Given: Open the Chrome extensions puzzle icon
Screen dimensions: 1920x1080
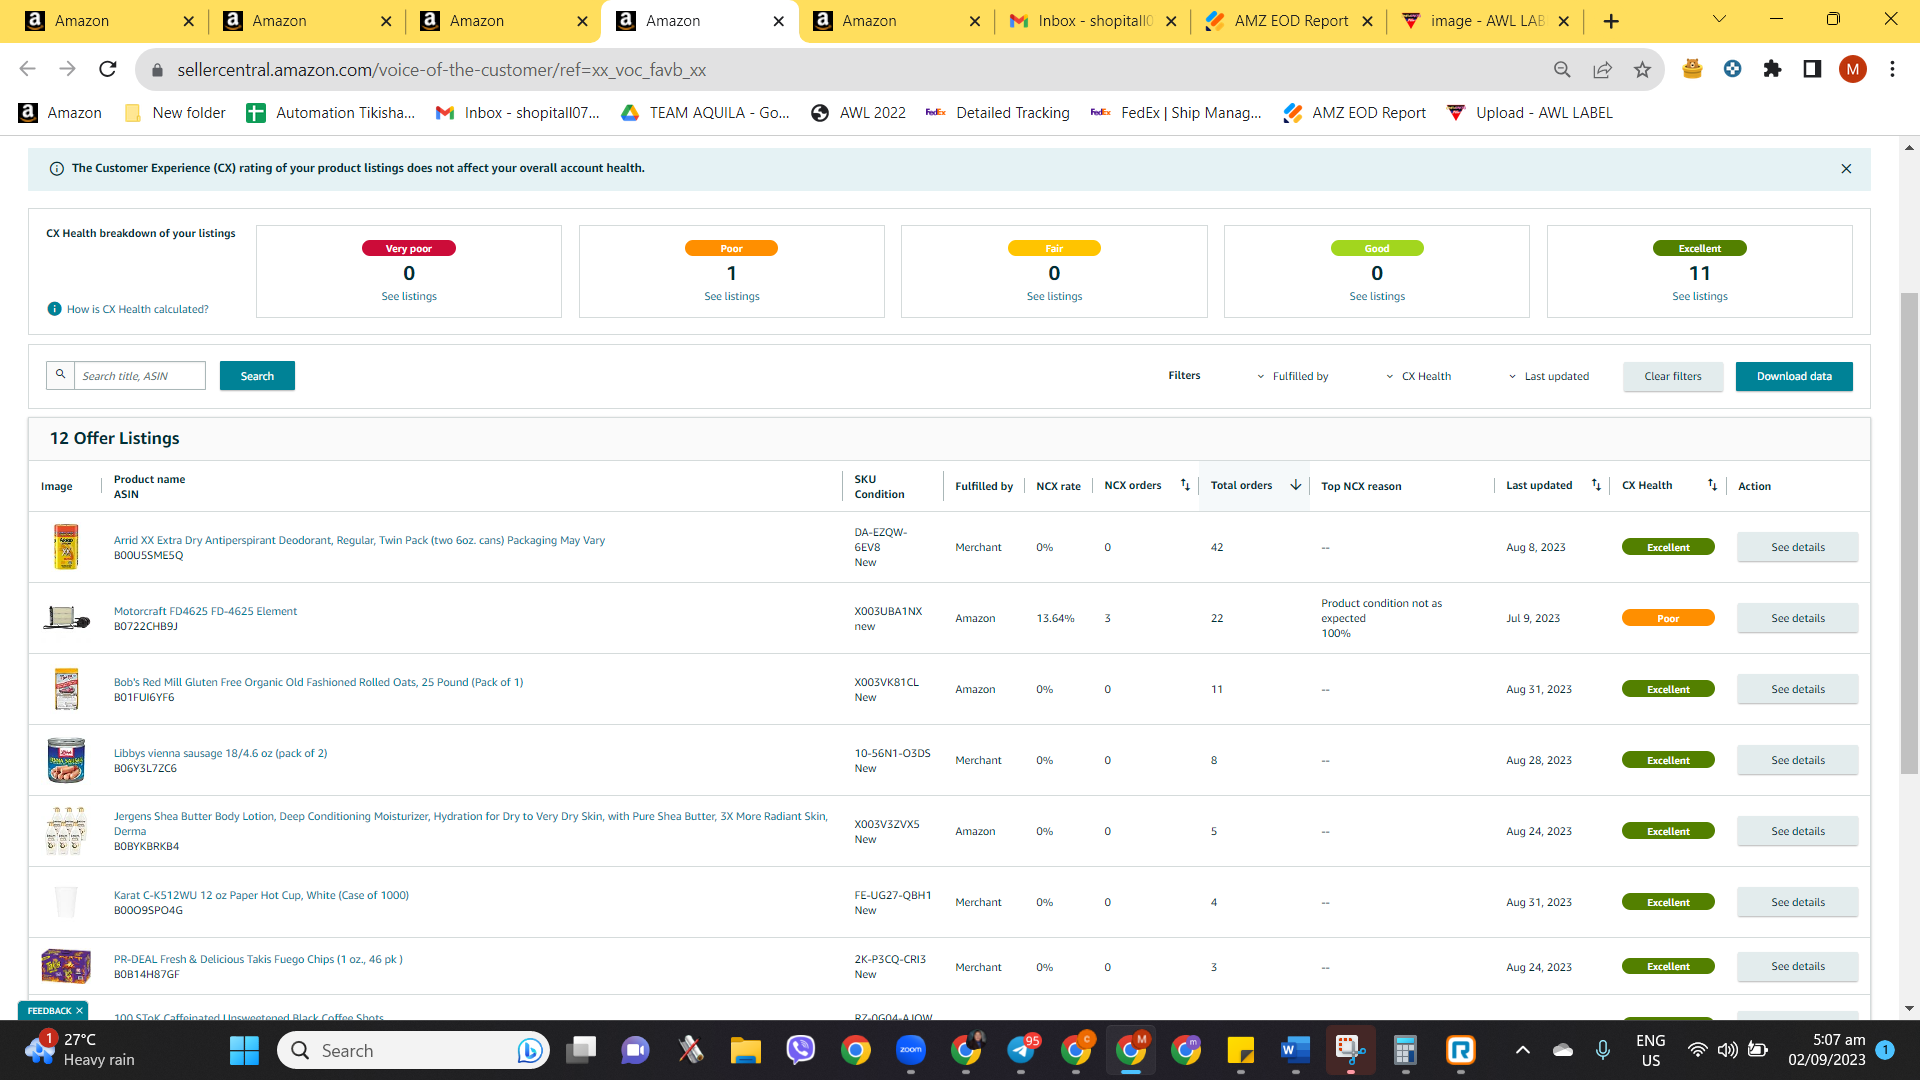Looking at the screenshot, I should [1772, 69].
